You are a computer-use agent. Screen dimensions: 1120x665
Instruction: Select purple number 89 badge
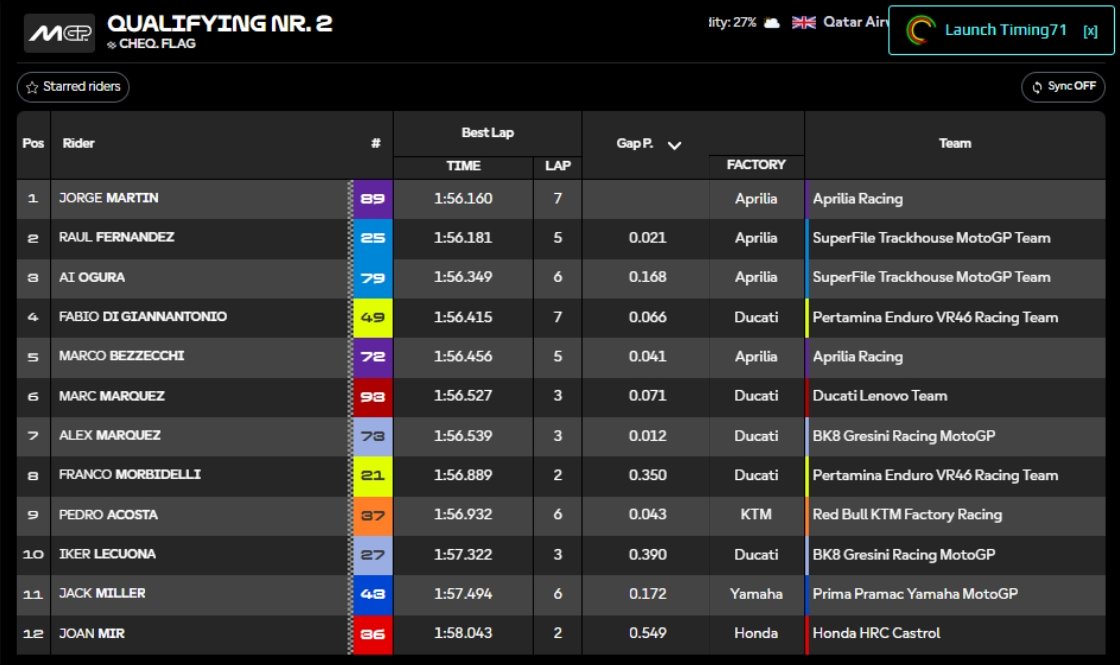pos(372,199)
